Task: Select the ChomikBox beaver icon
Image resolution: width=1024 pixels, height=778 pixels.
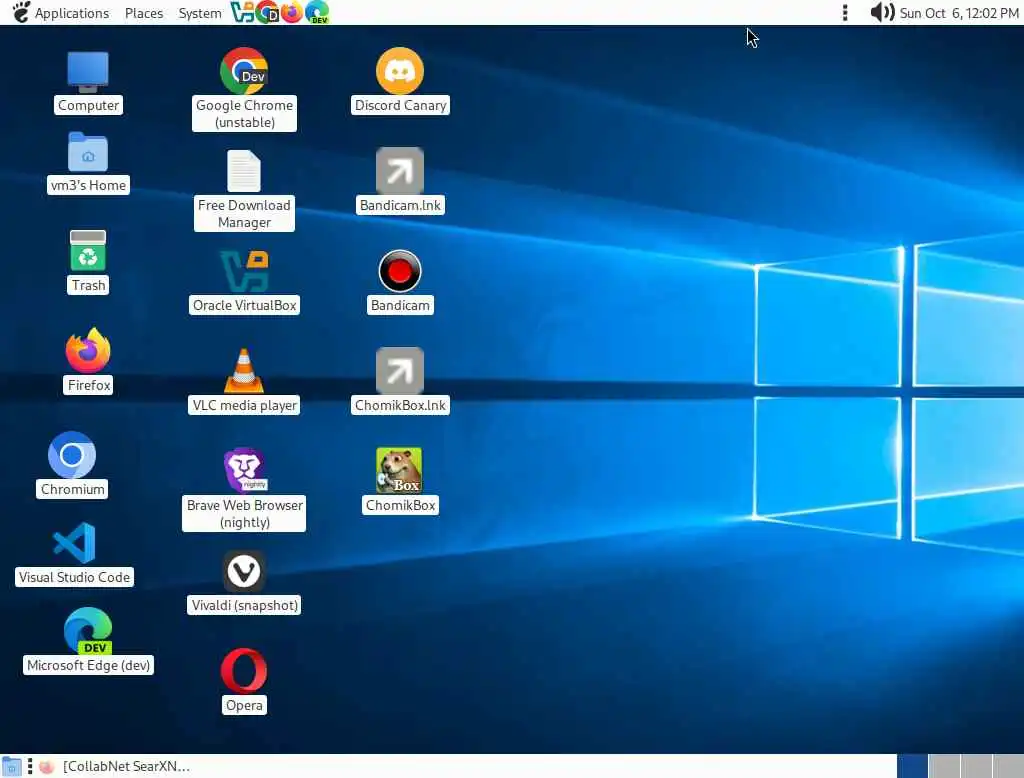Action: (399, 471)
